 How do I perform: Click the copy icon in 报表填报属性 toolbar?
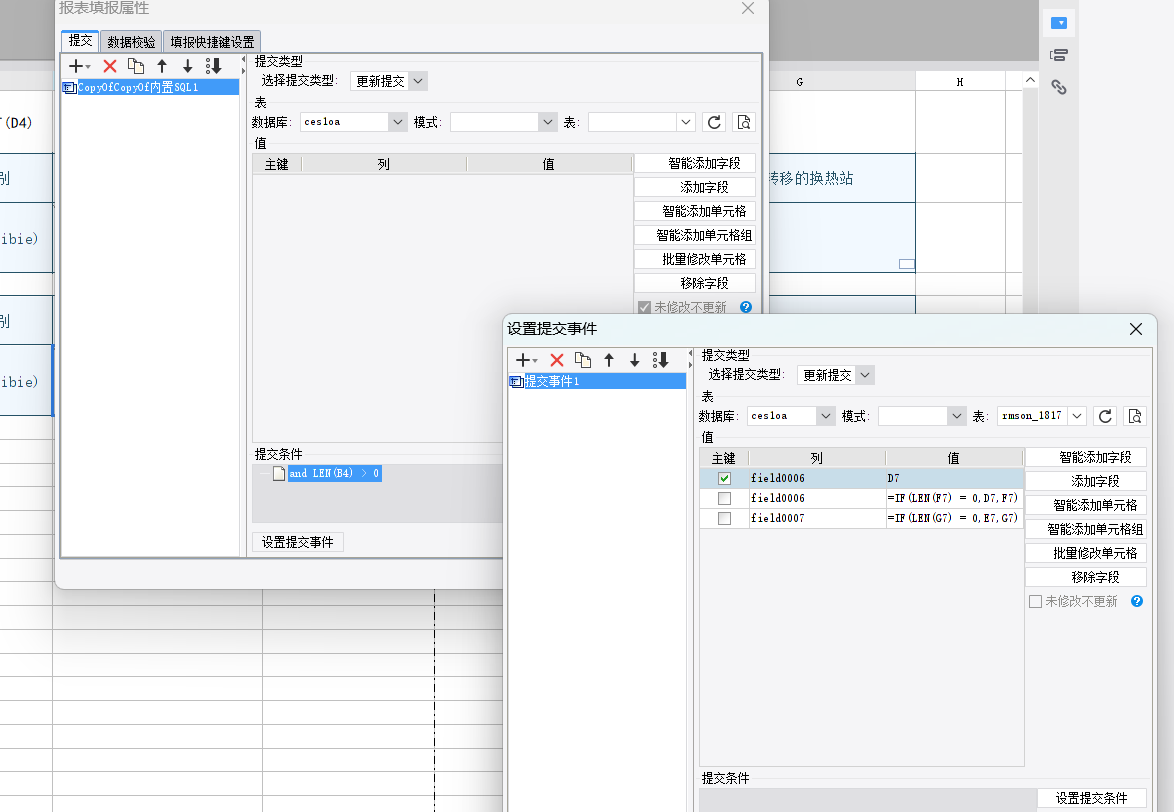point(136,66)
